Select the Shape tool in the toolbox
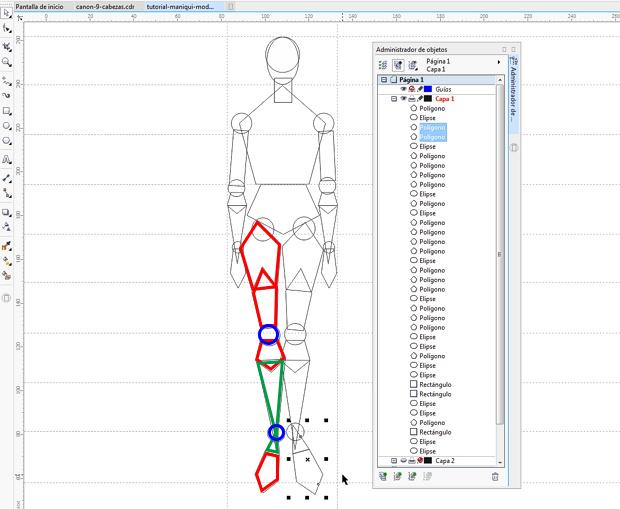Viewport: 620px width, 509px height. pyautogui.click(x=6, y=28)
